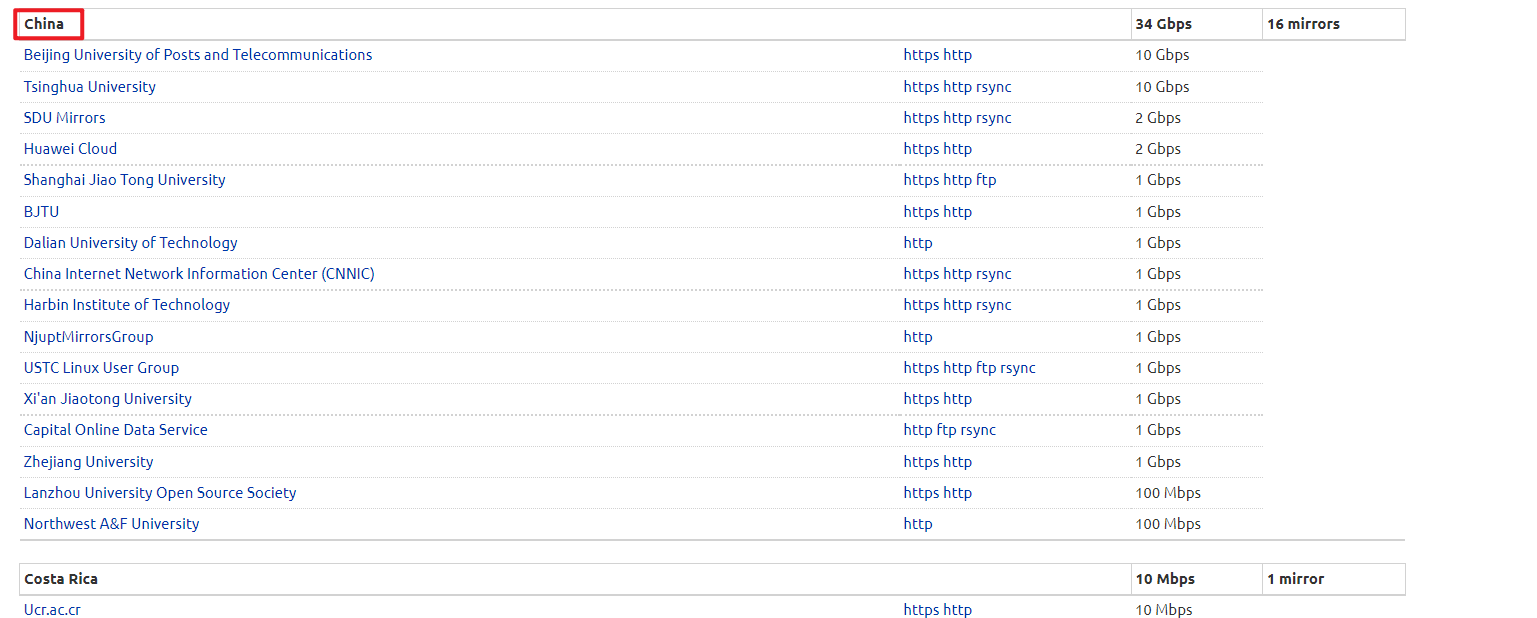Click USTC Linux User Group link
The height and width of the screenshot is (618, 1537).
click(x=102, y=368)
